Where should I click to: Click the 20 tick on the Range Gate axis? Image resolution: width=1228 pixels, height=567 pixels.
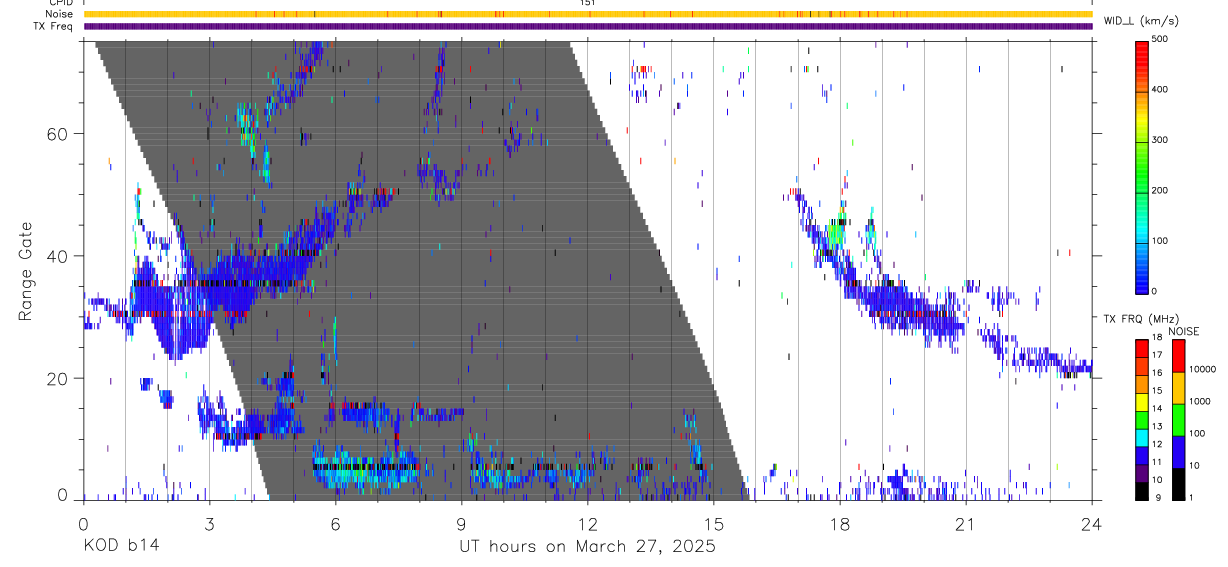click(59, 378)
